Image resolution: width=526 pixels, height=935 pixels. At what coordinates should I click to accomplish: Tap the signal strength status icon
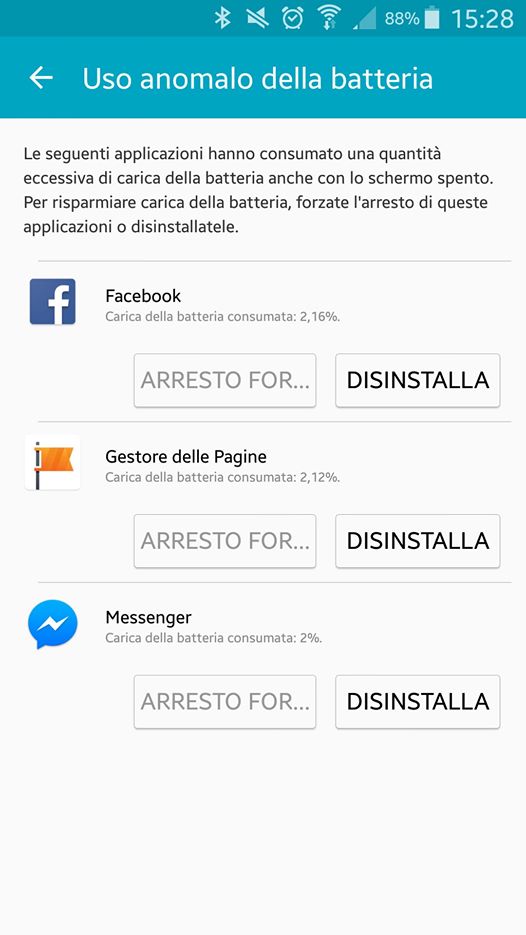pyautogui.click(x=364, y=20)
